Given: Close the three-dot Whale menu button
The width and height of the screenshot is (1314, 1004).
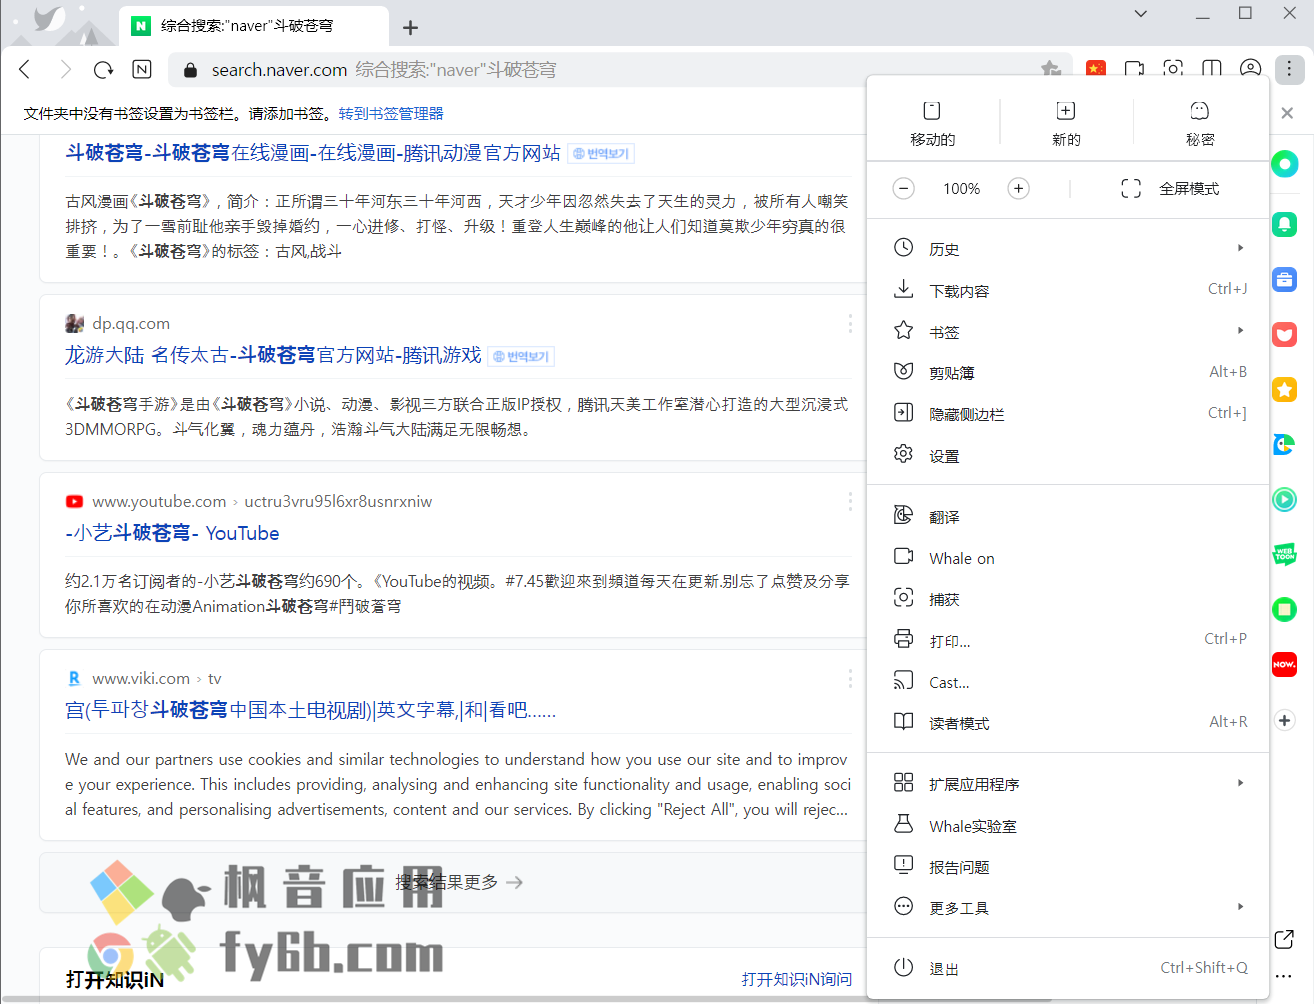Looking at the screenshot, I should pos(1289,69).
